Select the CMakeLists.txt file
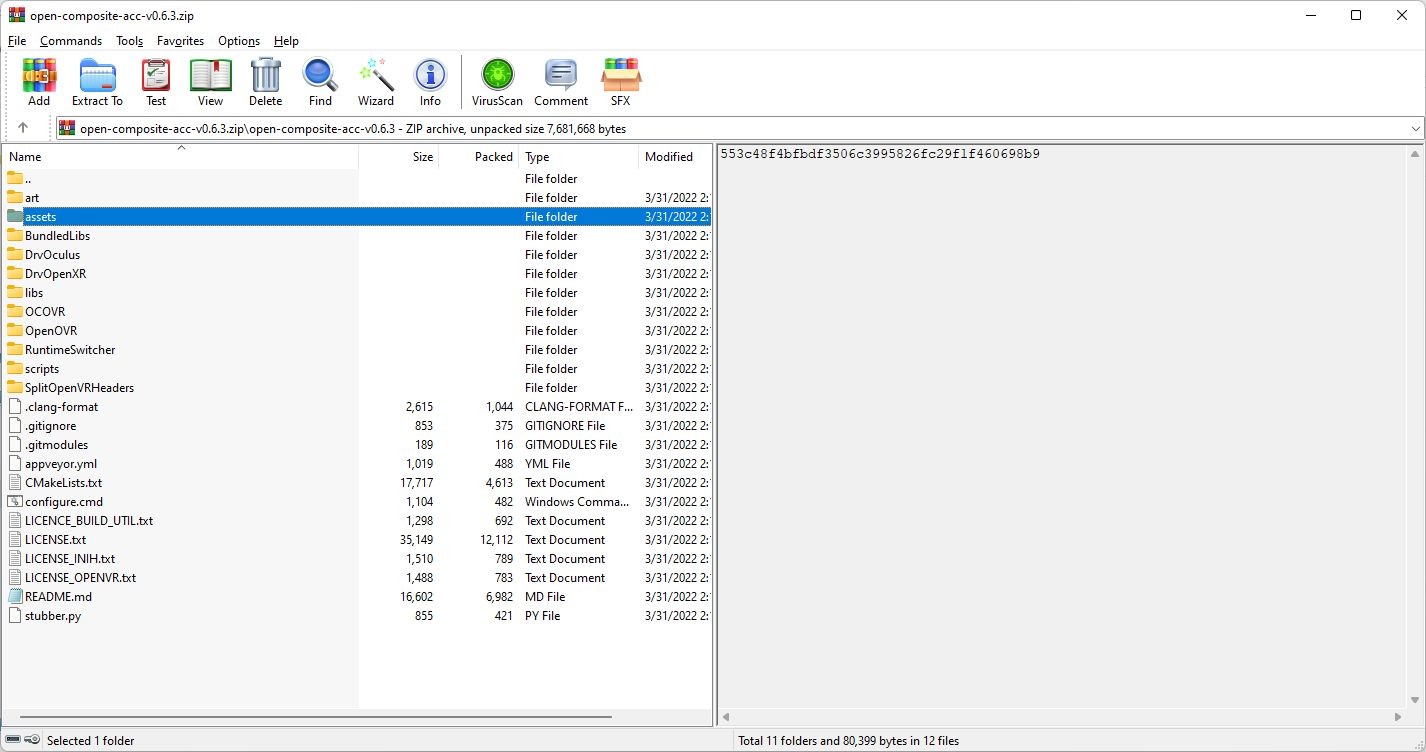This screenshot has width=1426, height=752. (x=357, y=483)
